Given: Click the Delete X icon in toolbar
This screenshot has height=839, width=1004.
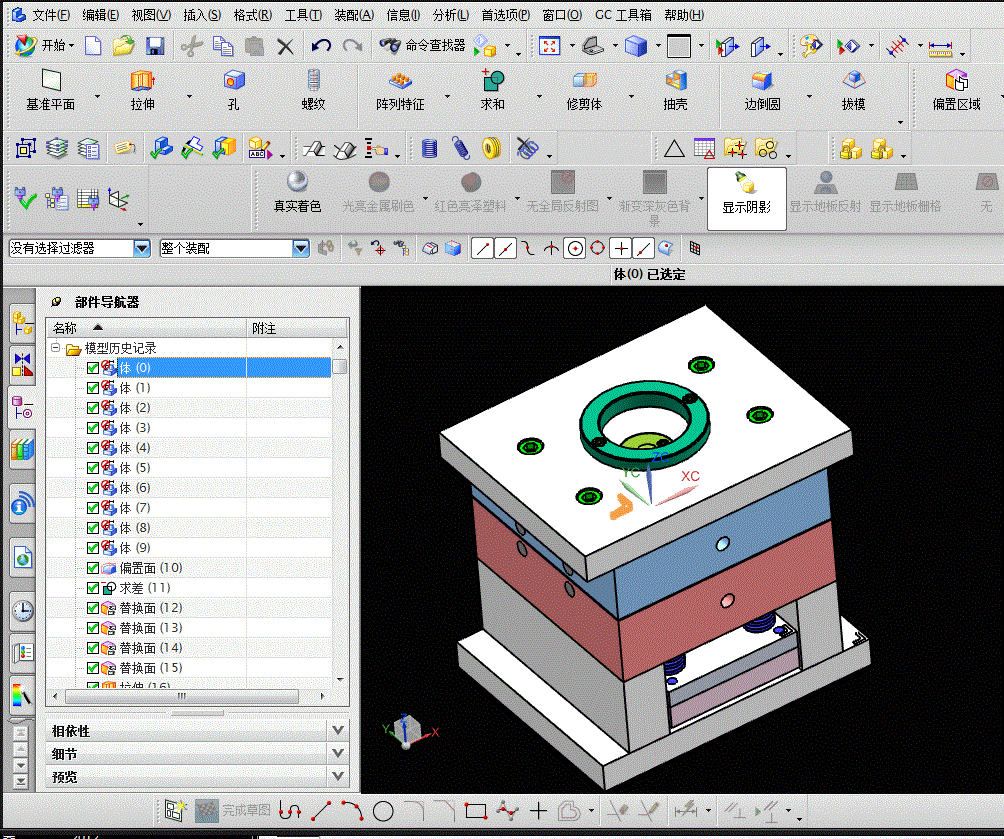Looking at the screenshot, I should (286, 46).
